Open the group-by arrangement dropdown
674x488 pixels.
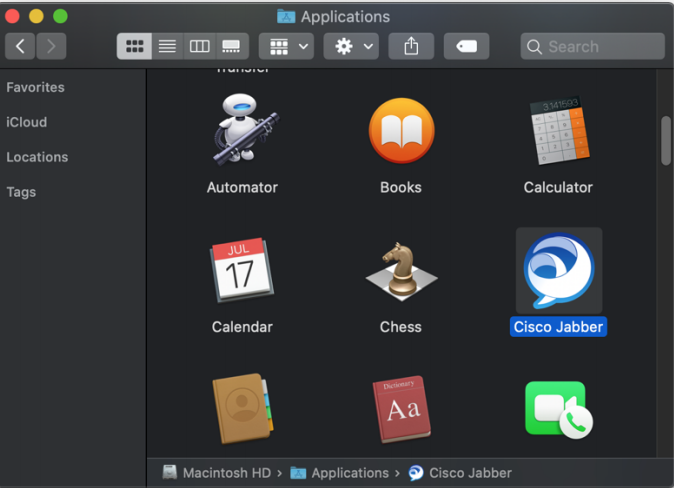pyautogui.click(x=286, y=46)
